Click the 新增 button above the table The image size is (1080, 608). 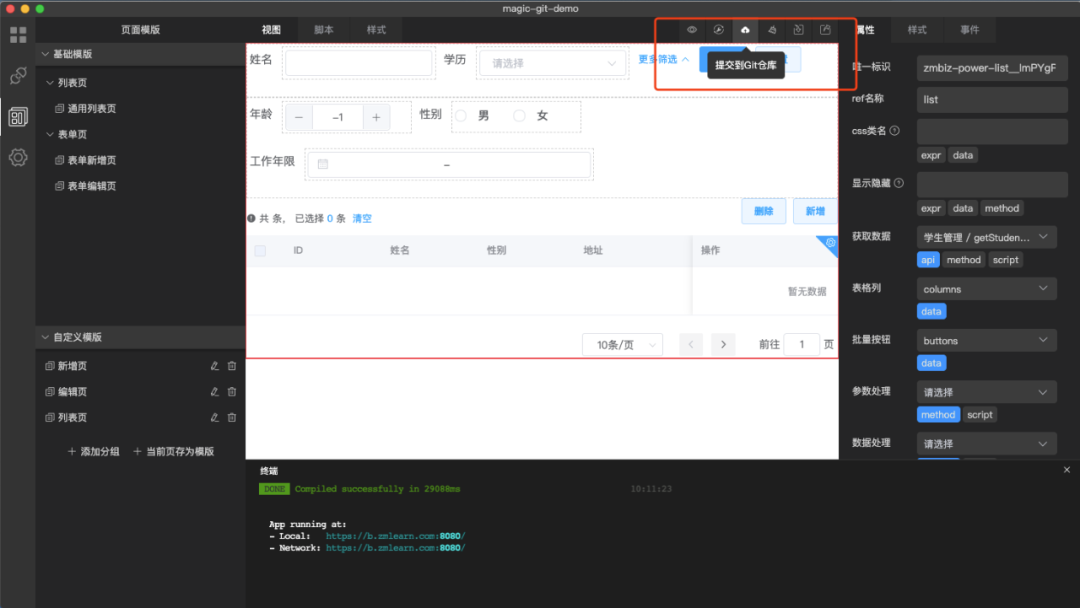click(816, 211)
